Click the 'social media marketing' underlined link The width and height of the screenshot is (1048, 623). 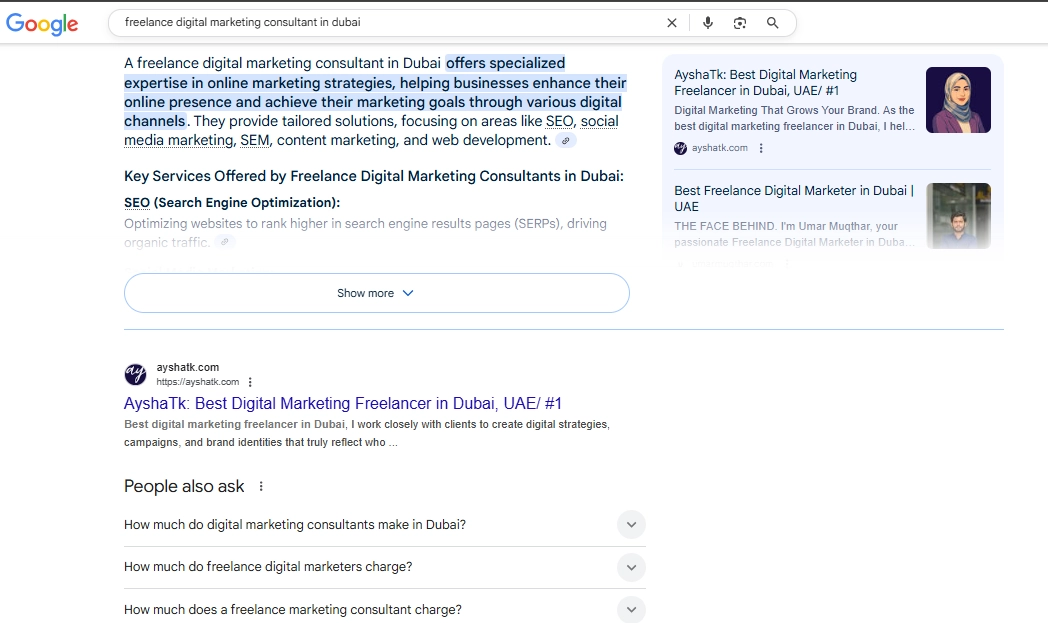[372, 131]
